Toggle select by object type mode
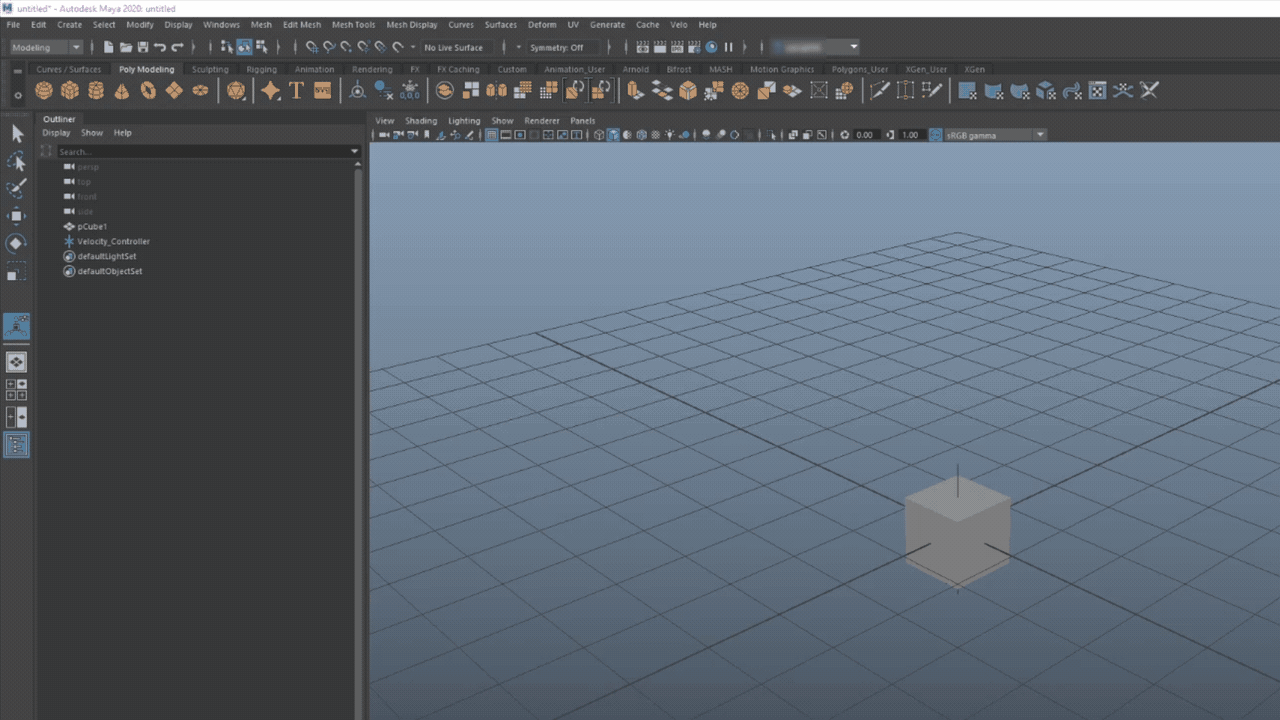1280x720 pixels. point(244,47)
